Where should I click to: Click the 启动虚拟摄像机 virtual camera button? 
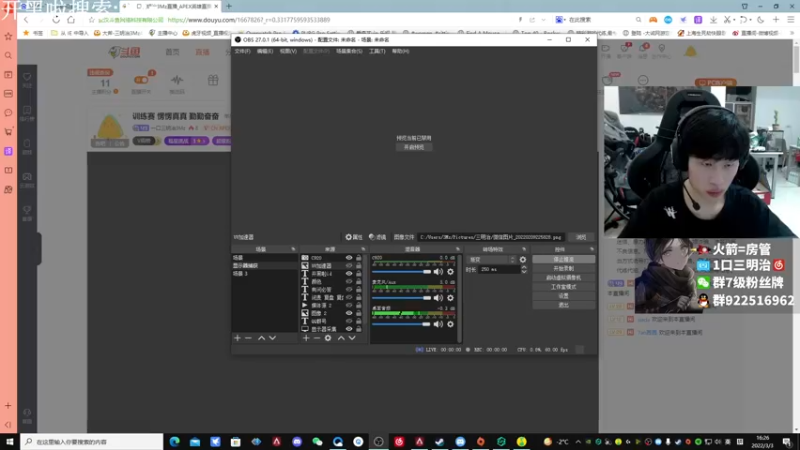tap(563, 278)
